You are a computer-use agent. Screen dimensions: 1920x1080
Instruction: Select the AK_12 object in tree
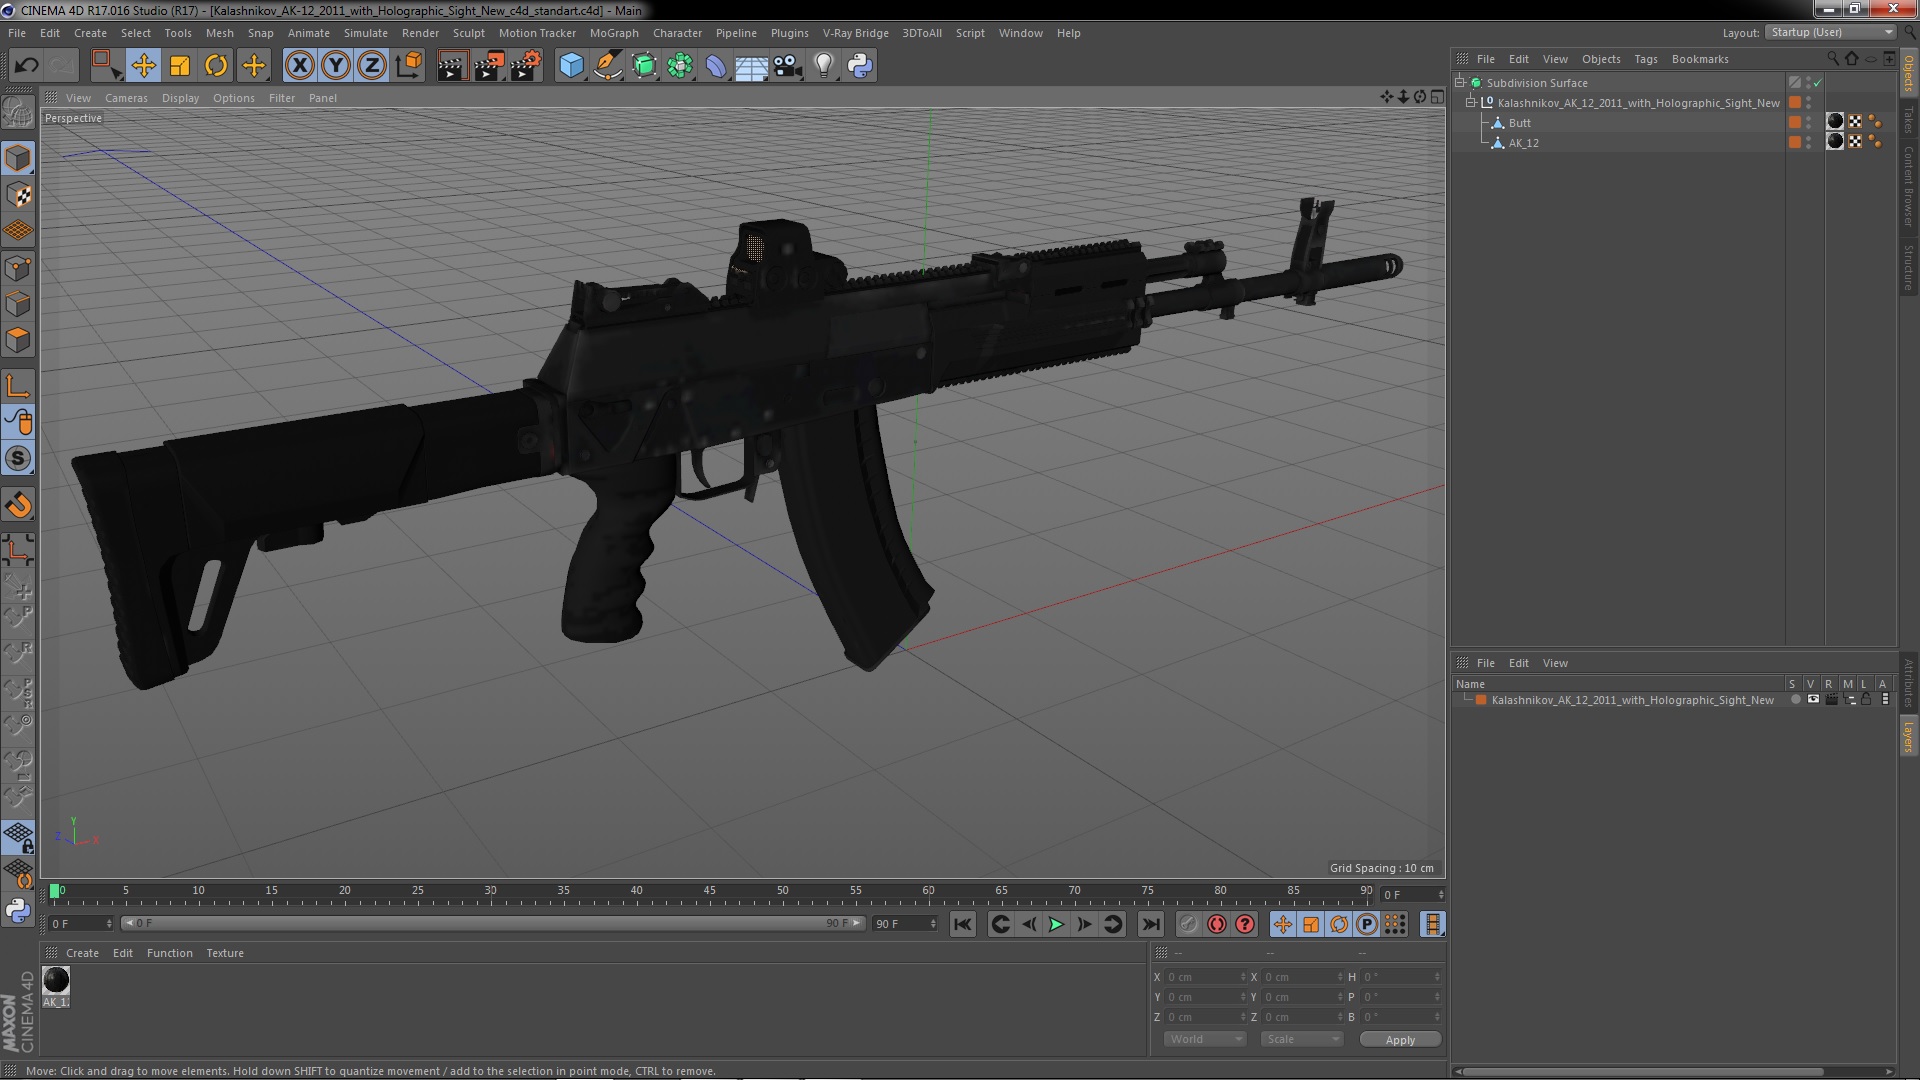pyautogui.click(x=1523, y=143)
